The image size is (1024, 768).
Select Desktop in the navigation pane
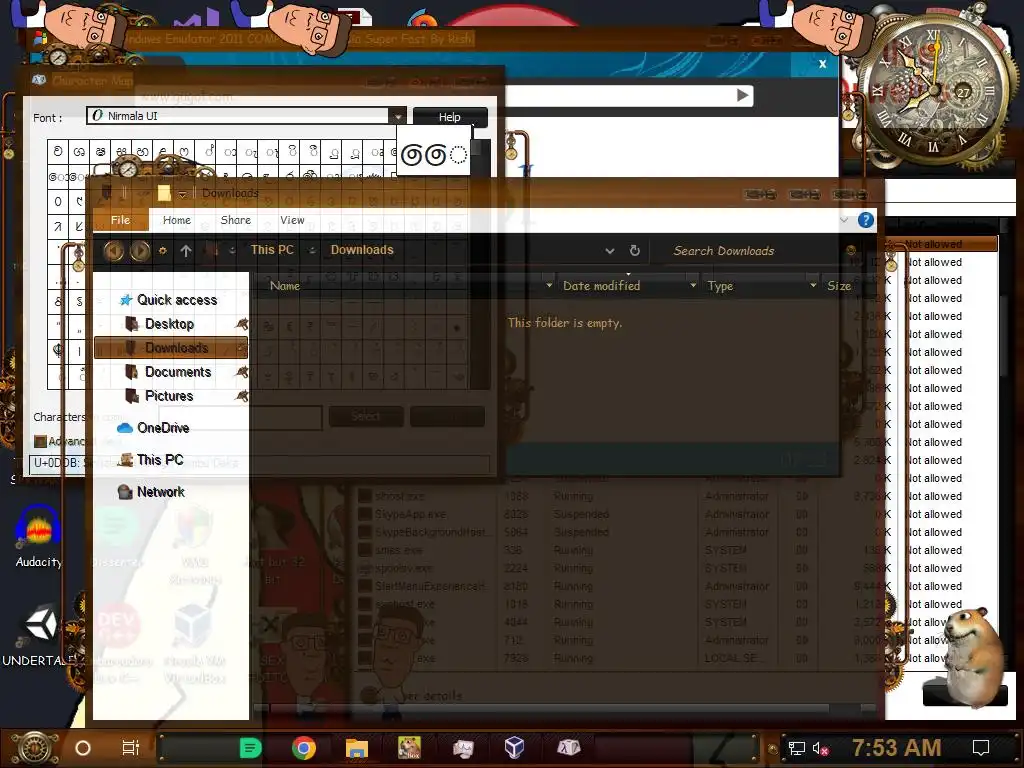coord(169,324)
